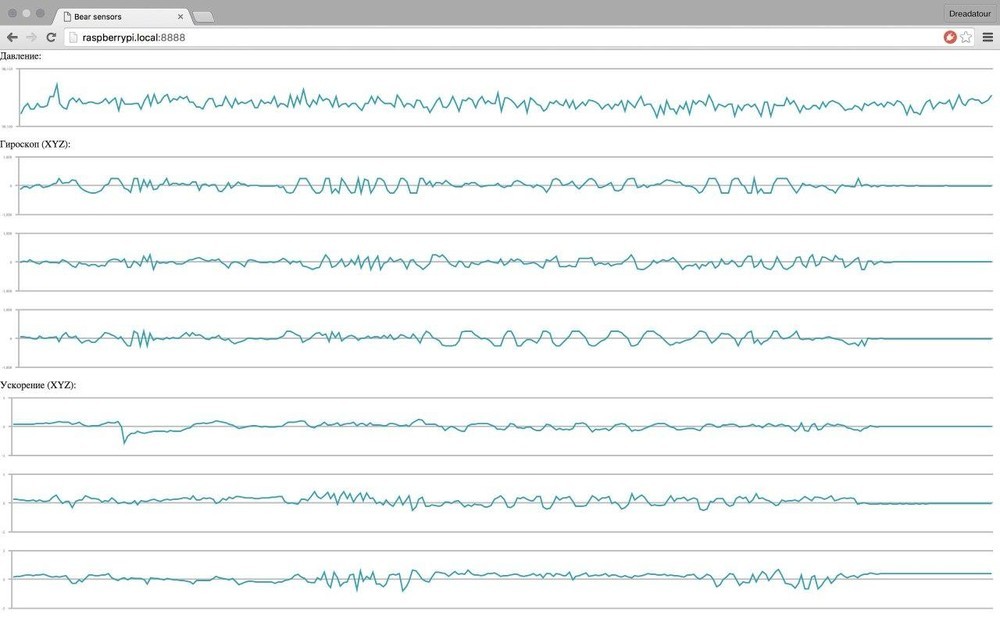Screen dimensions: 1000x625
Task: Close the Bear sensors tab
Action: [180, 17]
